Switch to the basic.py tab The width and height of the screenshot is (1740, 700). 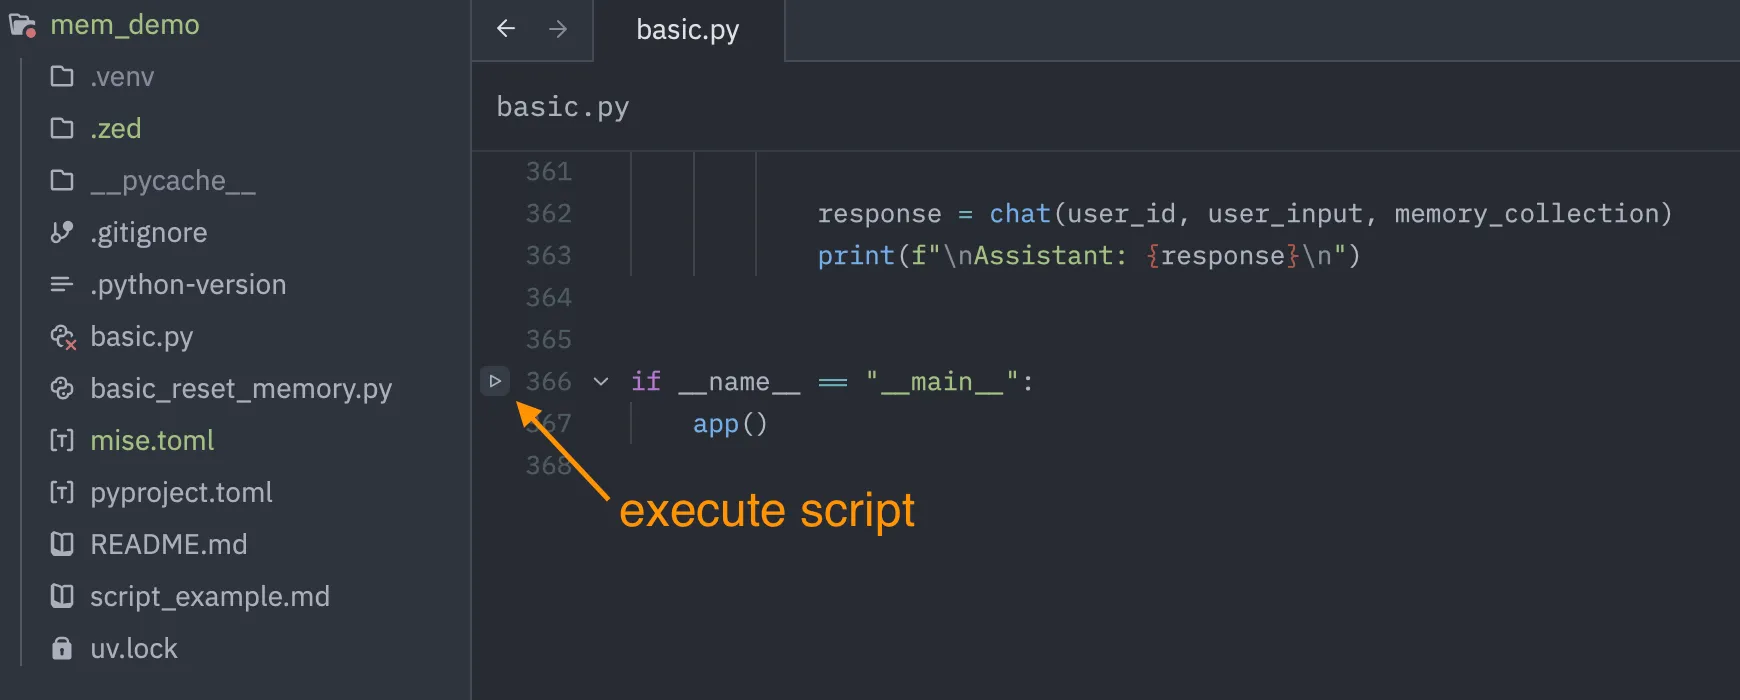click(688, 30)
